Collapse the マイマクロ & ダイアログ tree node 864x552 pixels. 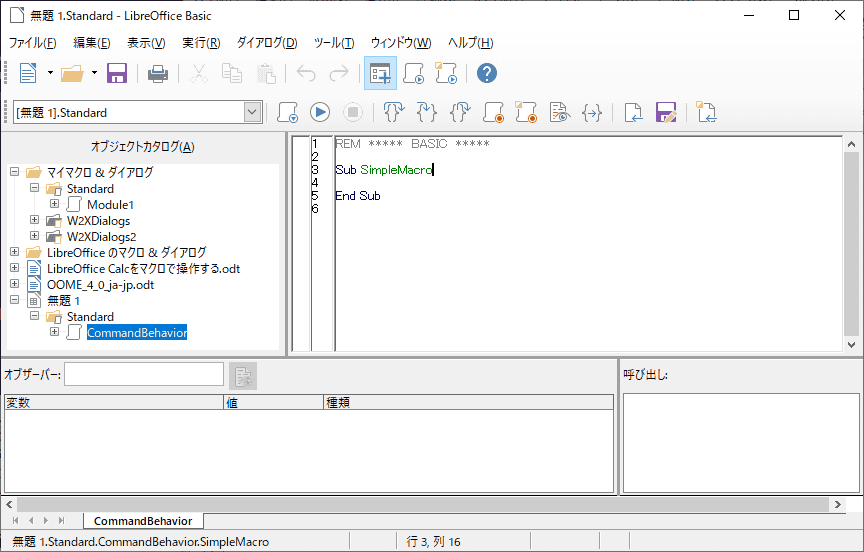click(15, 171)
